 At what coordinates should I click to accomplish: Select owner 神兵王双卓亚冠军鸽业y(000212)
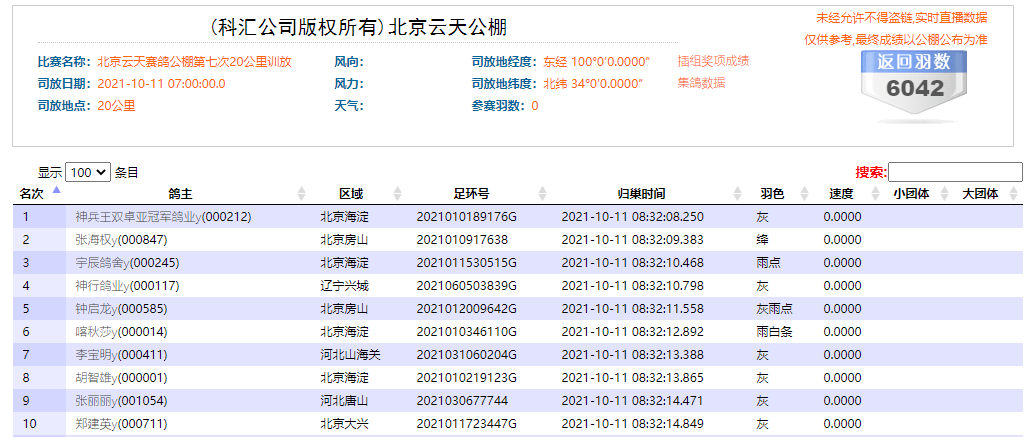[163, 217]
